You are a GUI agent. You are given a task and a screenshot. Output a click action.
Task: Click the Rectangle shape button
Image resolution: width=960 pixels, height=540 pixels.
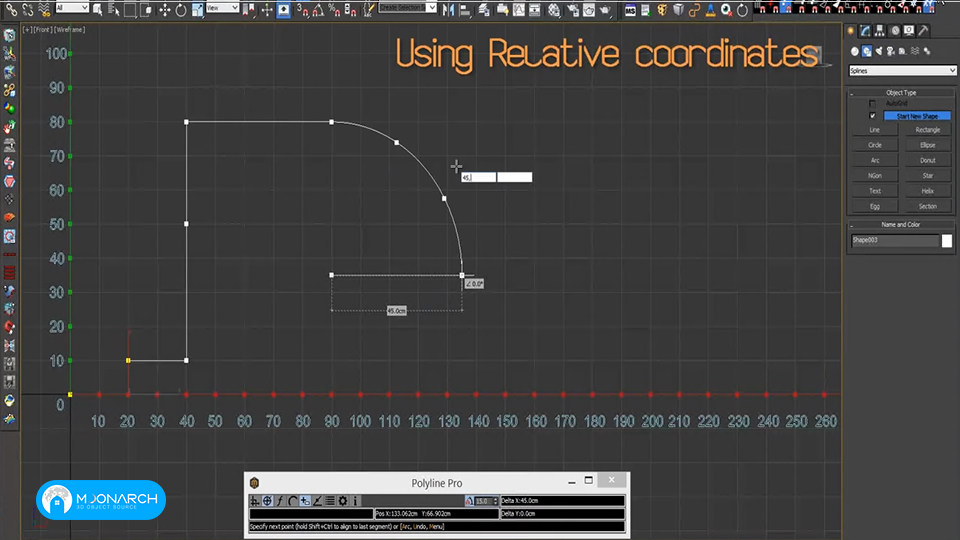tap(928, 130)
